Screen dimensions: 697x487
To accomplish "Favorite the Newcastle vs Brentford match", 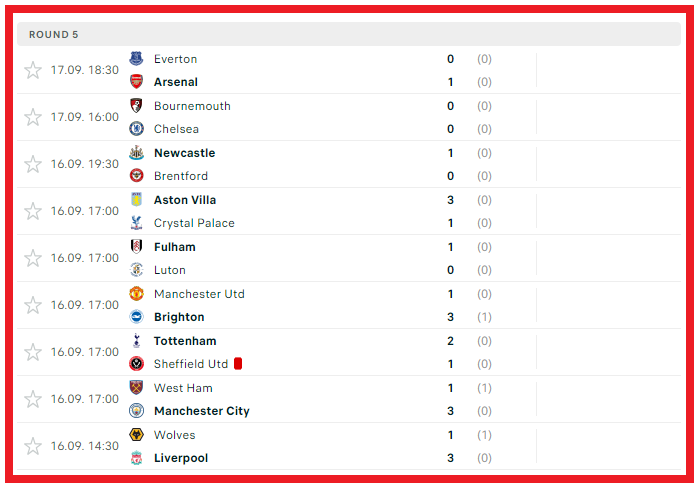I will (33, 164).
